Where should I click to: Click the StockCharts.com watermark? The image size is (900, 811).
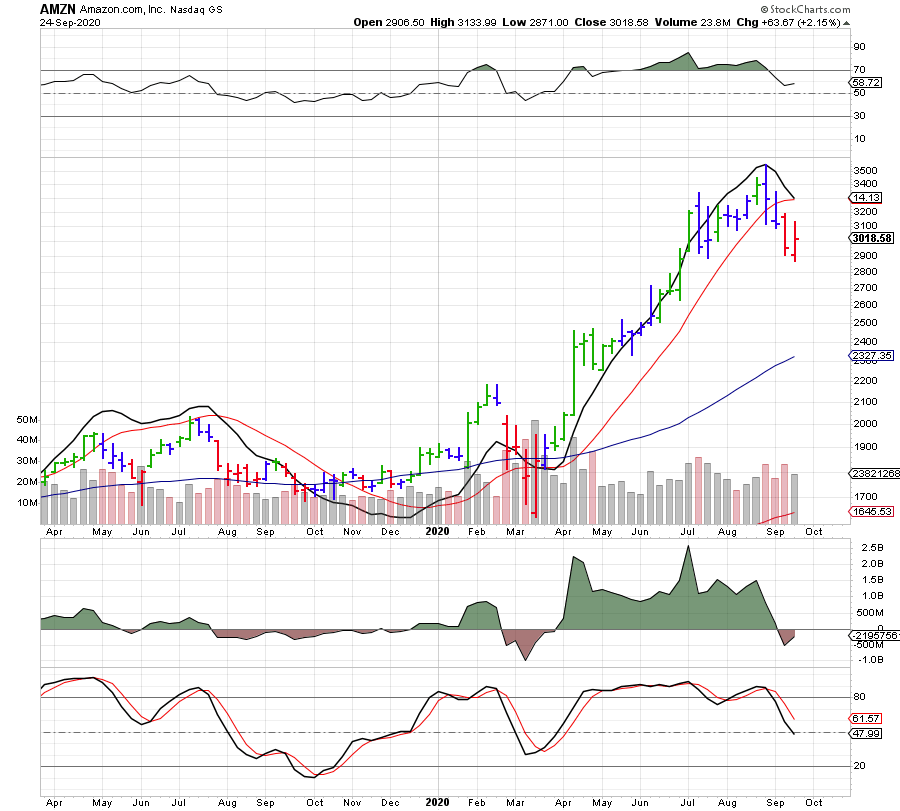click(x=815, y=8)
